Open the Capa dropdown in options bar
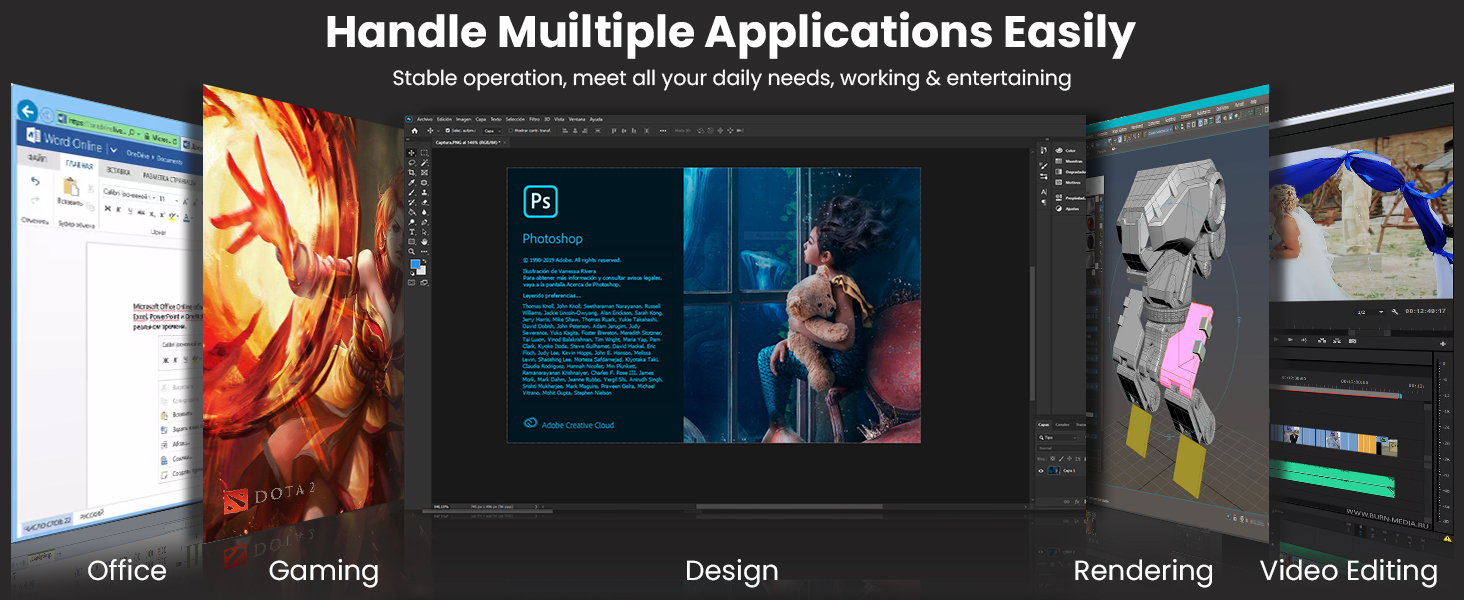 point(490,131)
